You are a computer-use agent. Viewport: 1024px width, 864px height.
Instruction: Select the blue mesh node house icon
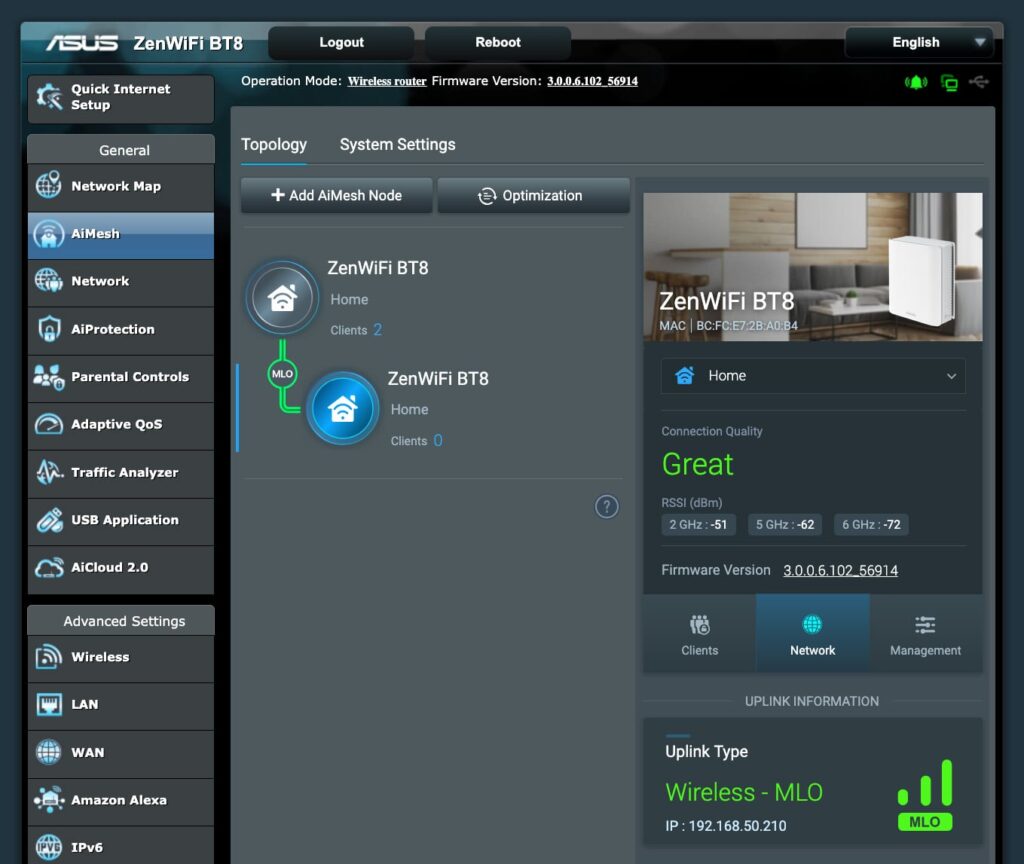click(x=343, y=409)
